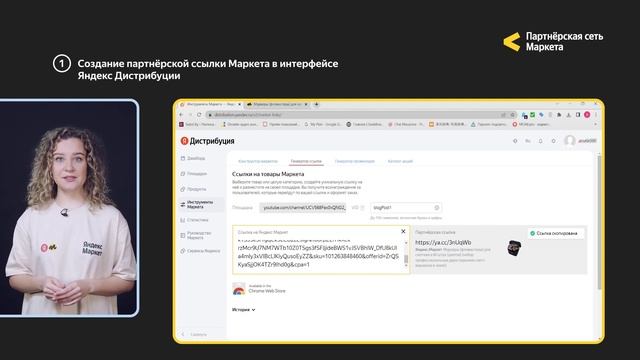This screenshot has width=640, height=360.
Task: Open the Chrome three-dot menu
Action: (596, 115)
